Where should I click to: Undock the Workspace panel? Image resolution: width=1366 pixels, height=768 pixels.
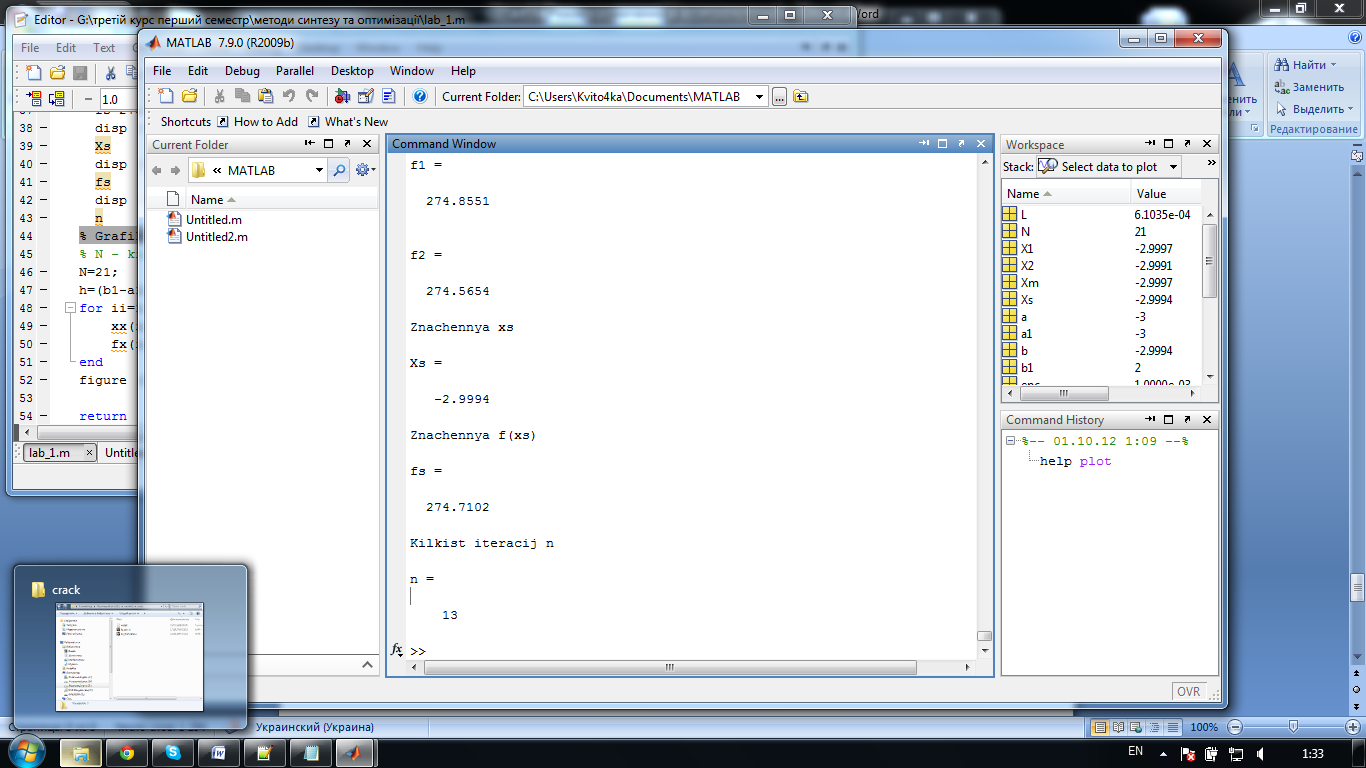click(1187, 144)
